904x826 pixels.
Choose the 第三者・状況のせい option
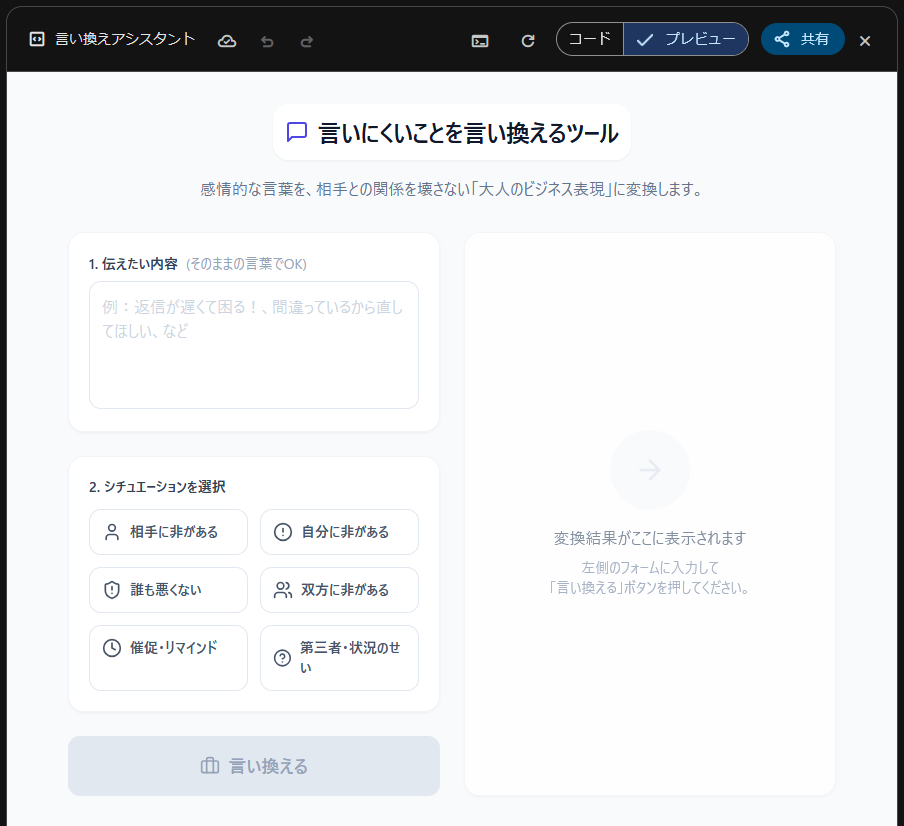pos(339,658)
